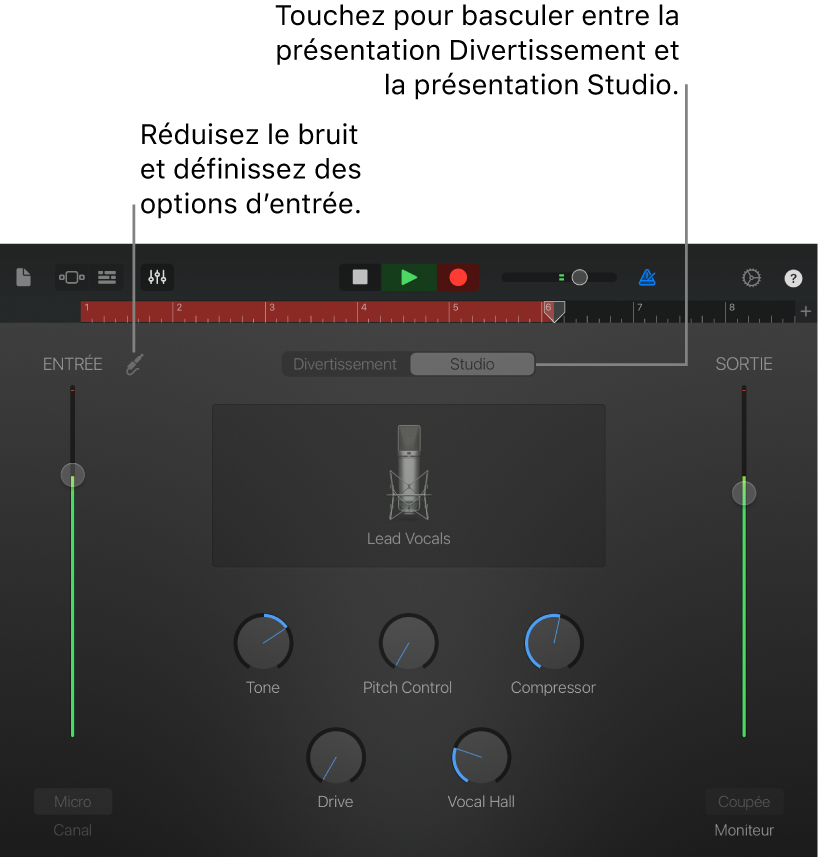Open the song browser document icon
This screenshot has width=819, height=857.
tap(23, 277)
